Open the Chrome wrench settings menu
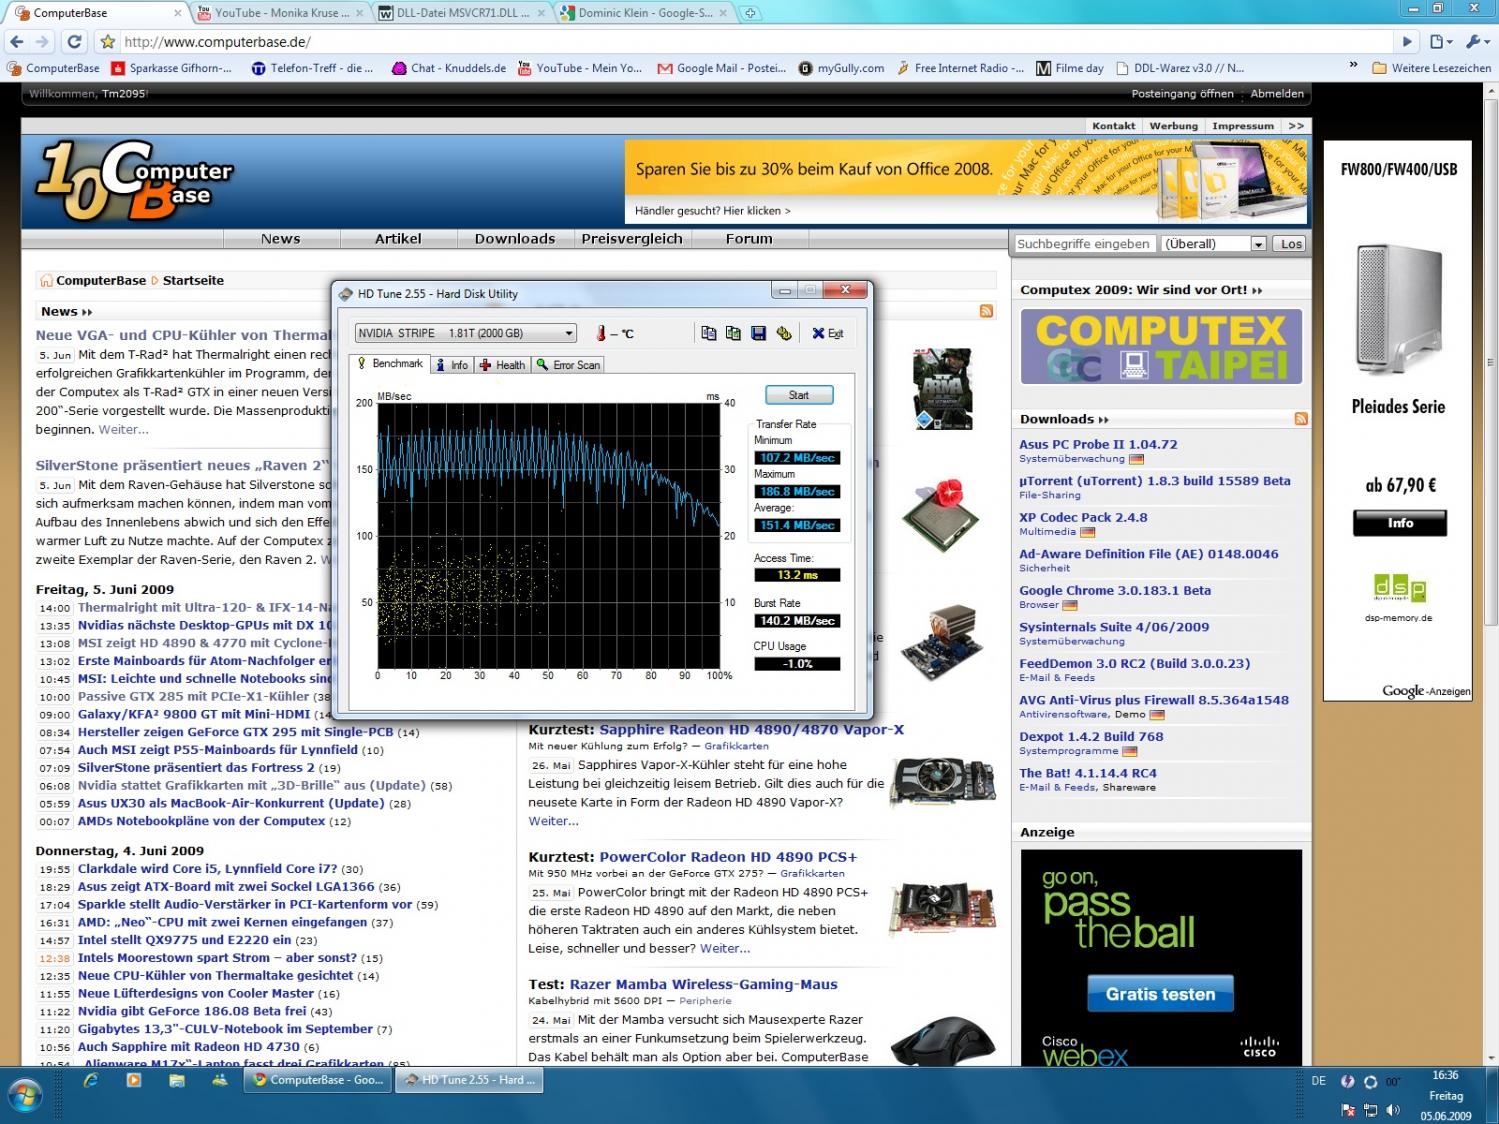 (1476, 42)
